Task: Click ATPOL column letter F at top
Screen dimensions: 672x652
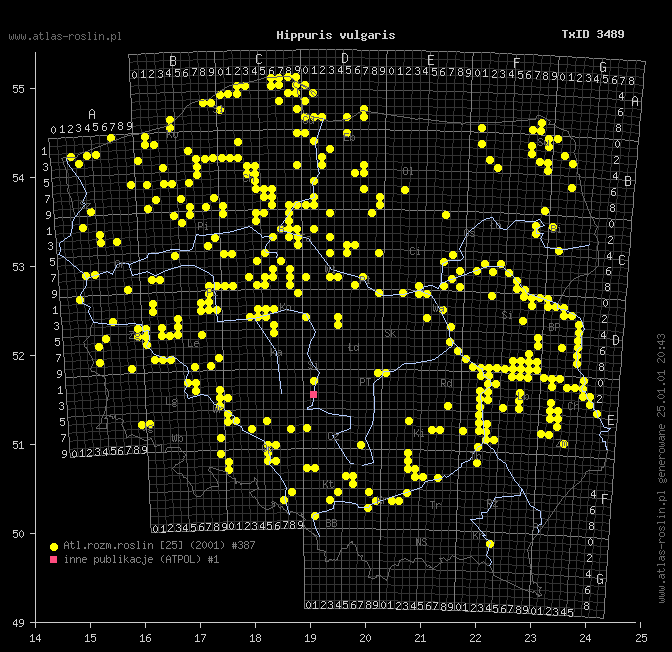Action: pyautogui.click(x=516, y=63)
